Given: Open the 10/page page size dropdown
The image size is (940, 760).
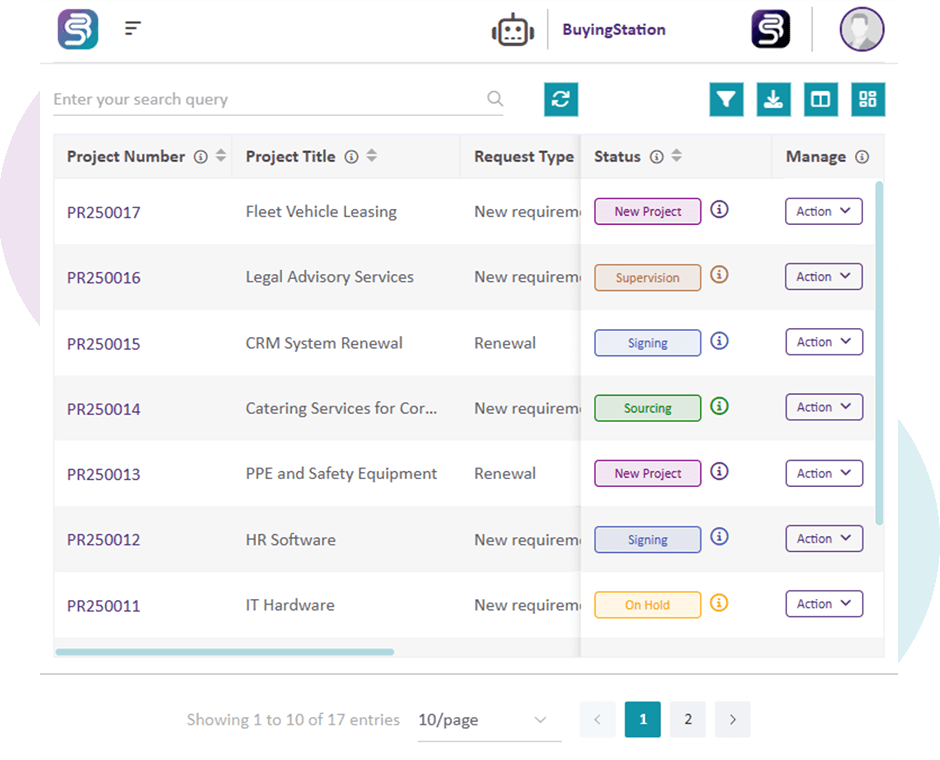Looking at the screenshot, I should click(x=488, y=719).
